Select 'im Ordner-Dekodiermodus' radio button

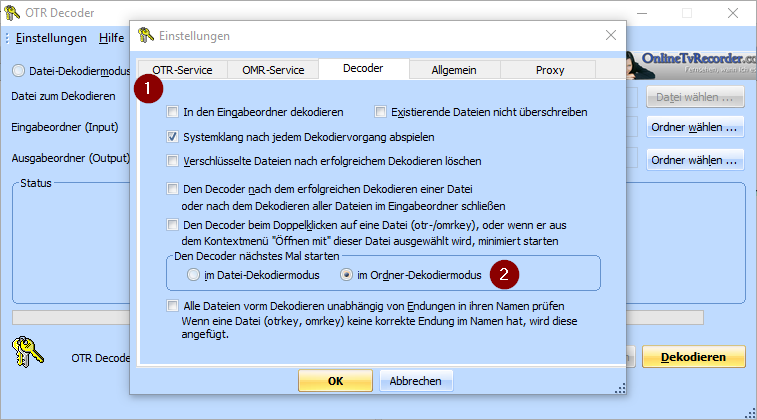(347, 274)
